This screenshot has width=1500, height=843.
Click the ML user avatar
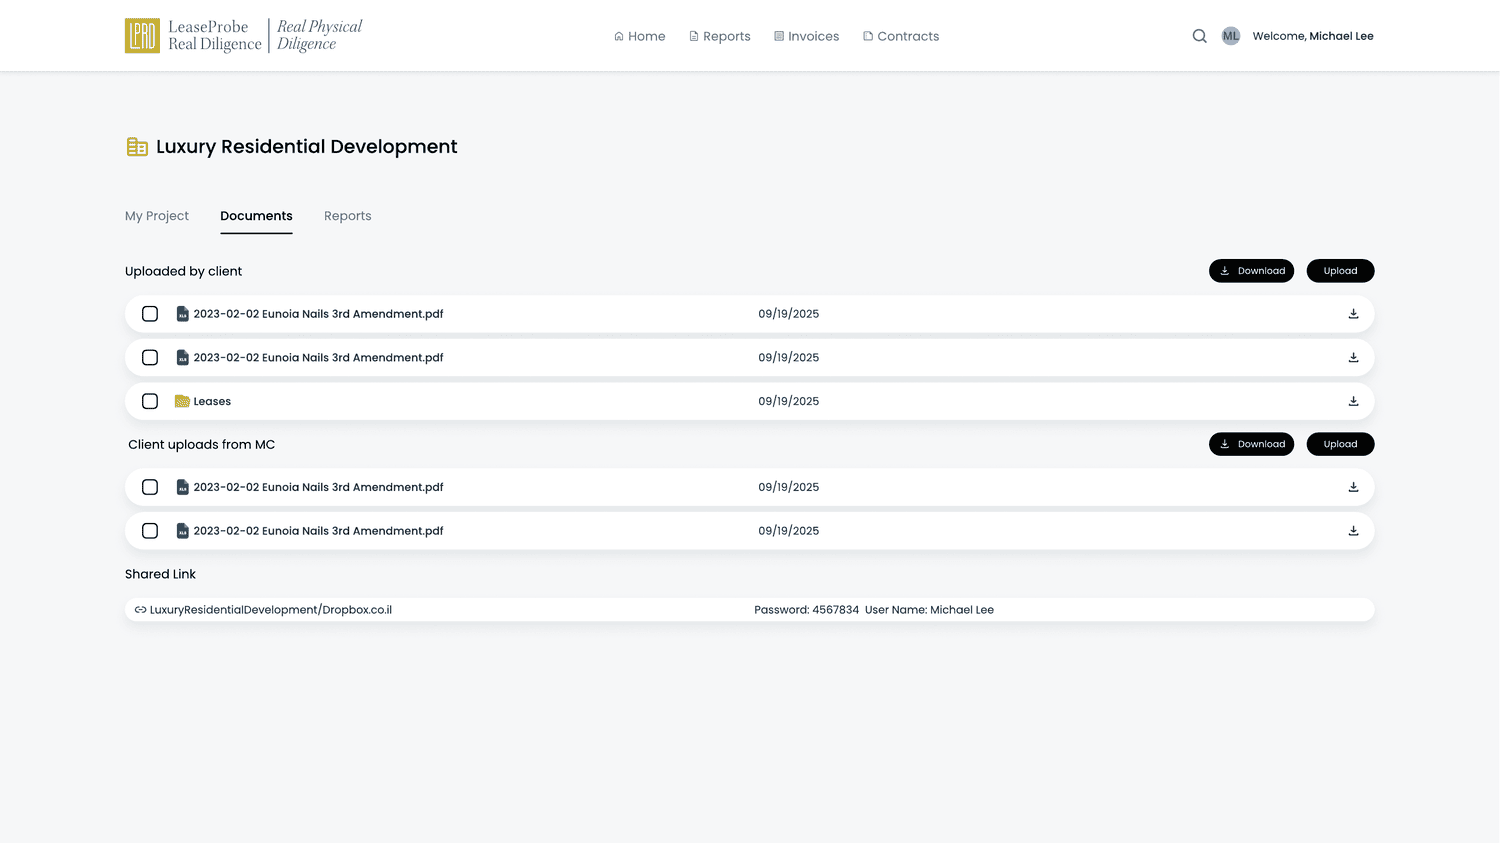tap(1230, 36)
